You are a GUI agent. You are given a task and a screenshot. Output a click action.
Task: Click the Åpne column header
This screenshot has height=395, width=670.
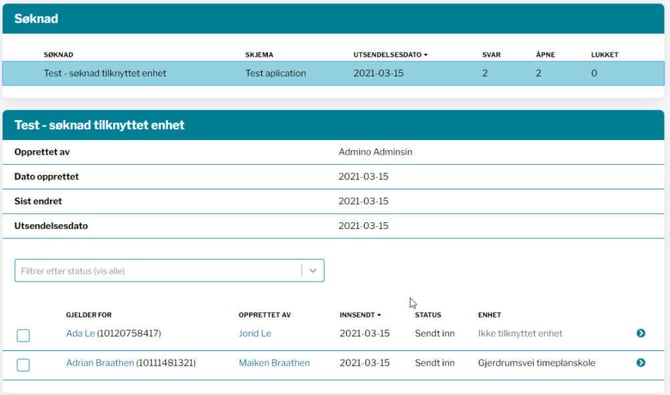[x=545, y=55]
